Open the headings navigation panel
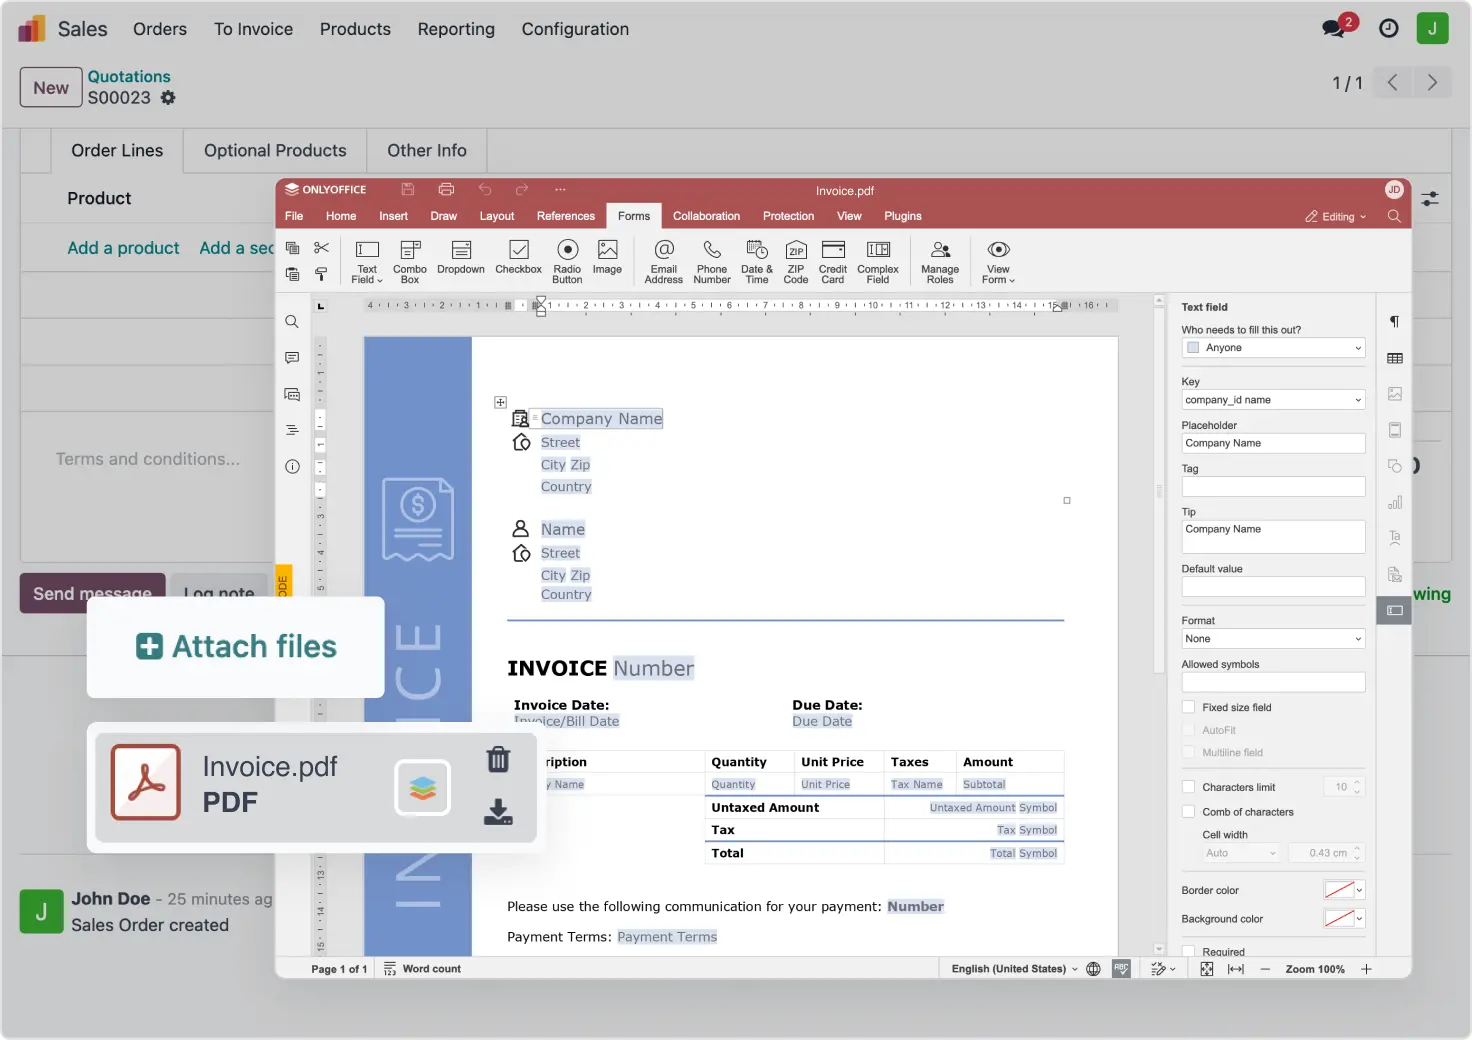1472x1040 pixels. [x=292, y=430]
